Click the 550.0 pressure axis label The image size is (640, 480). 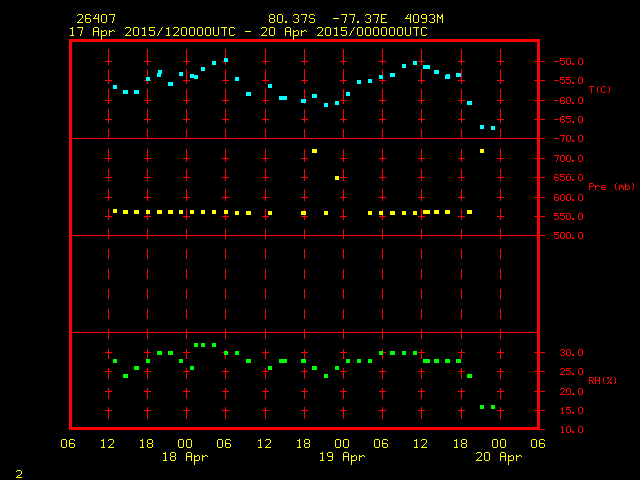568,217
